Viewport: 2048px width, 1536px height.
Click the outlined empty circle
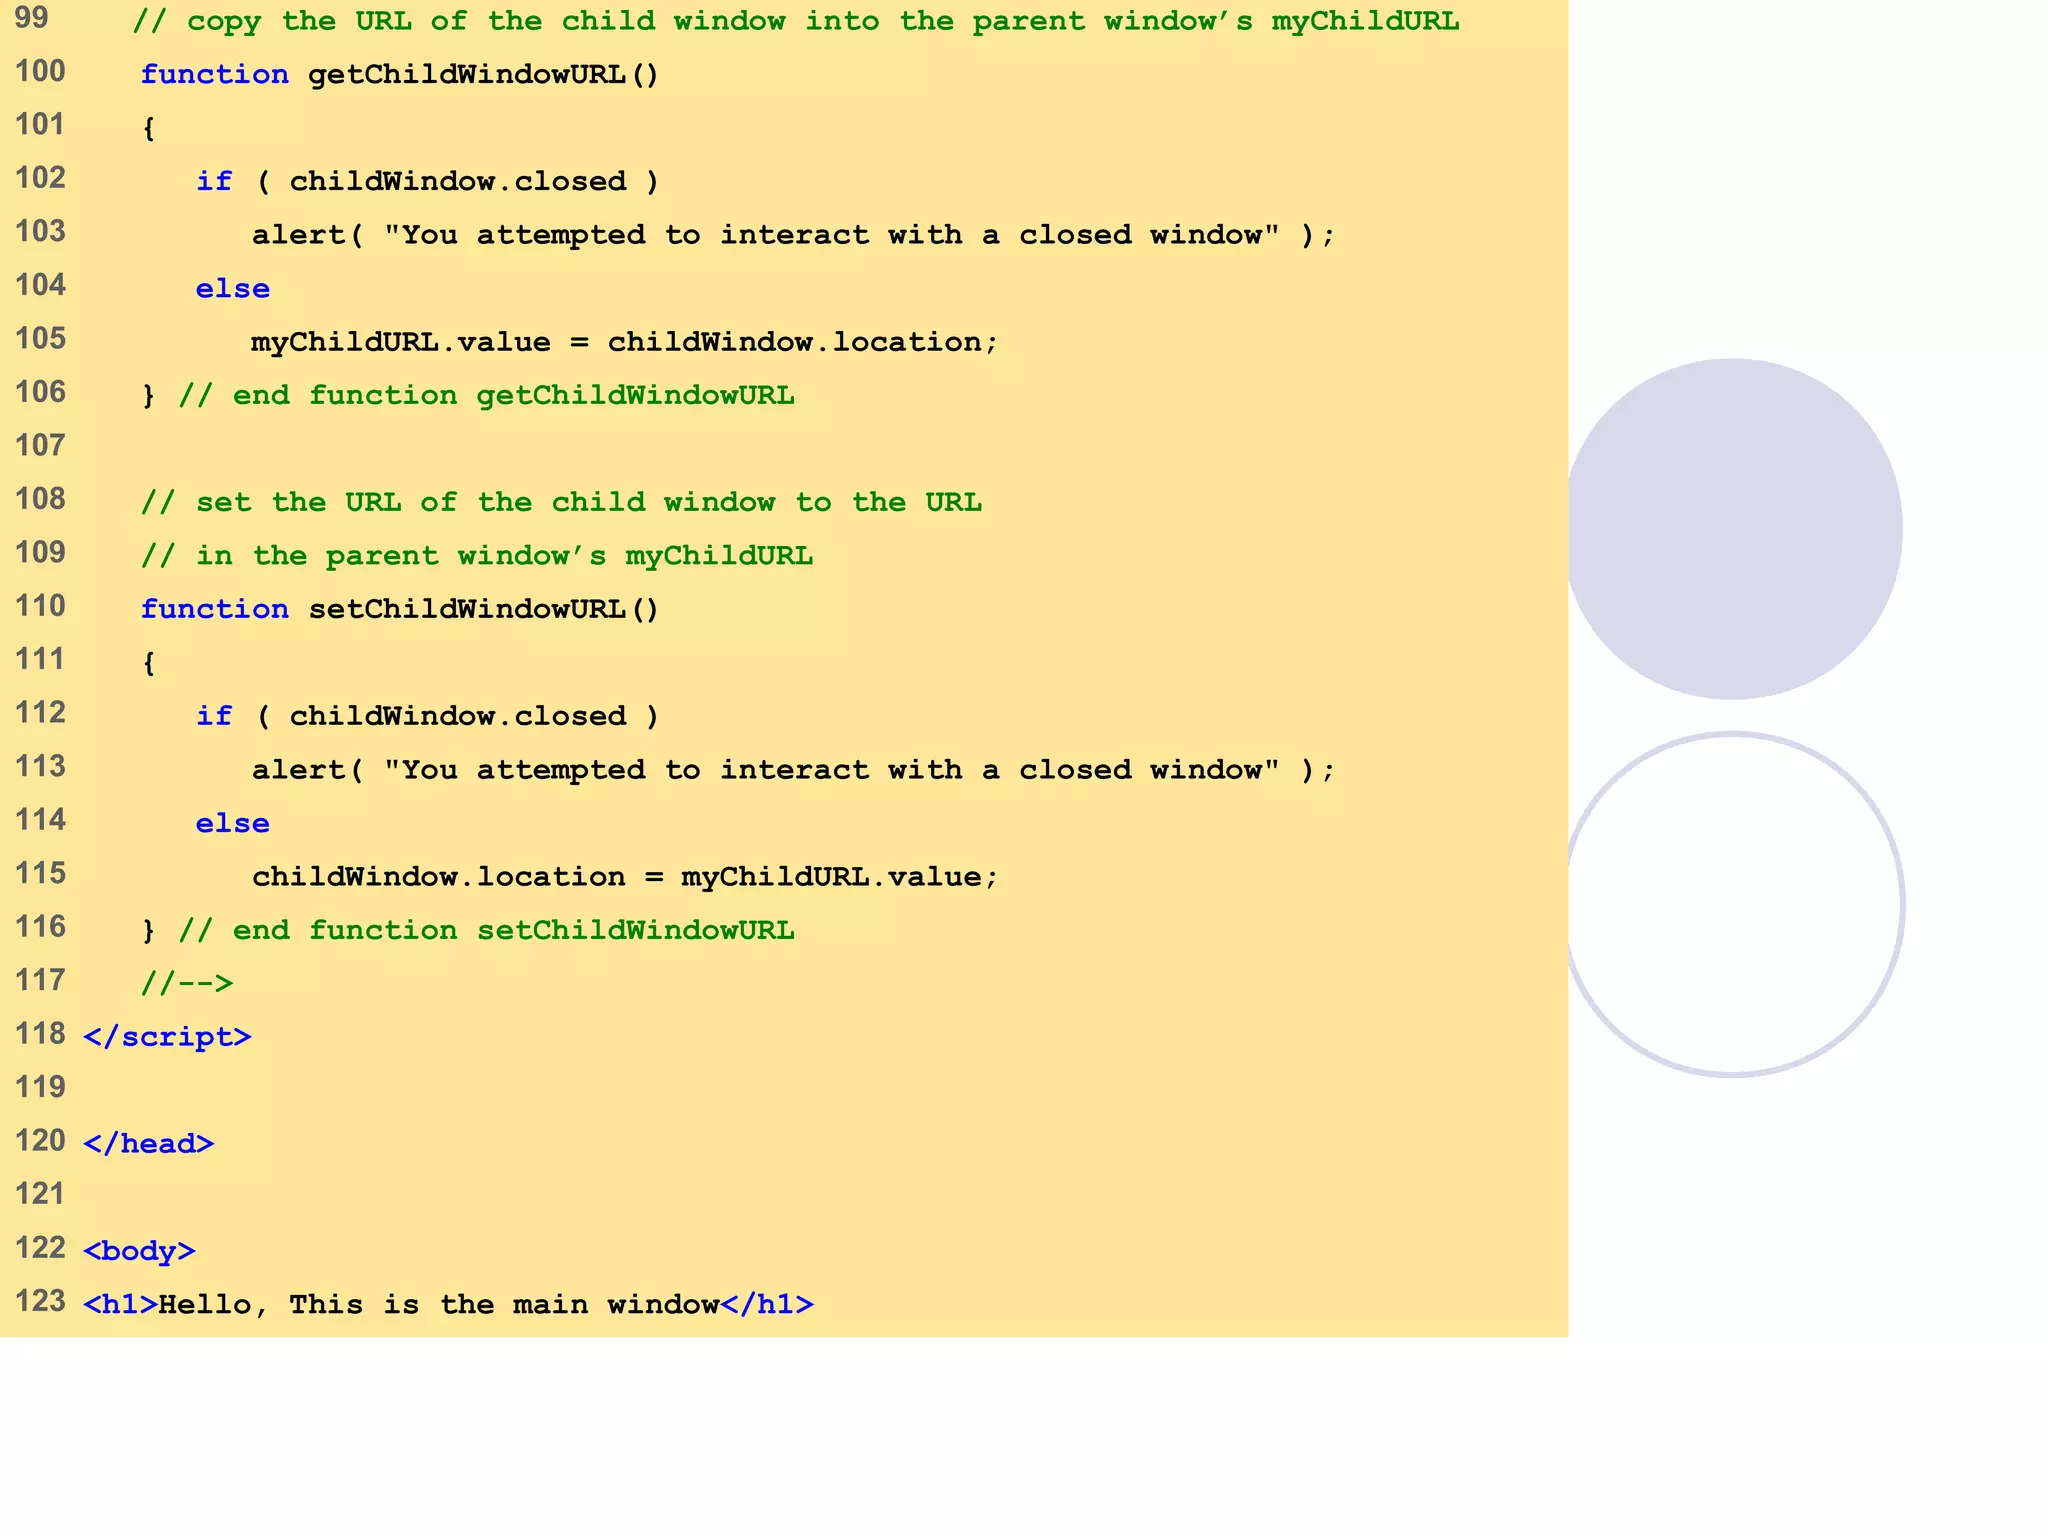pos(1733,905)
